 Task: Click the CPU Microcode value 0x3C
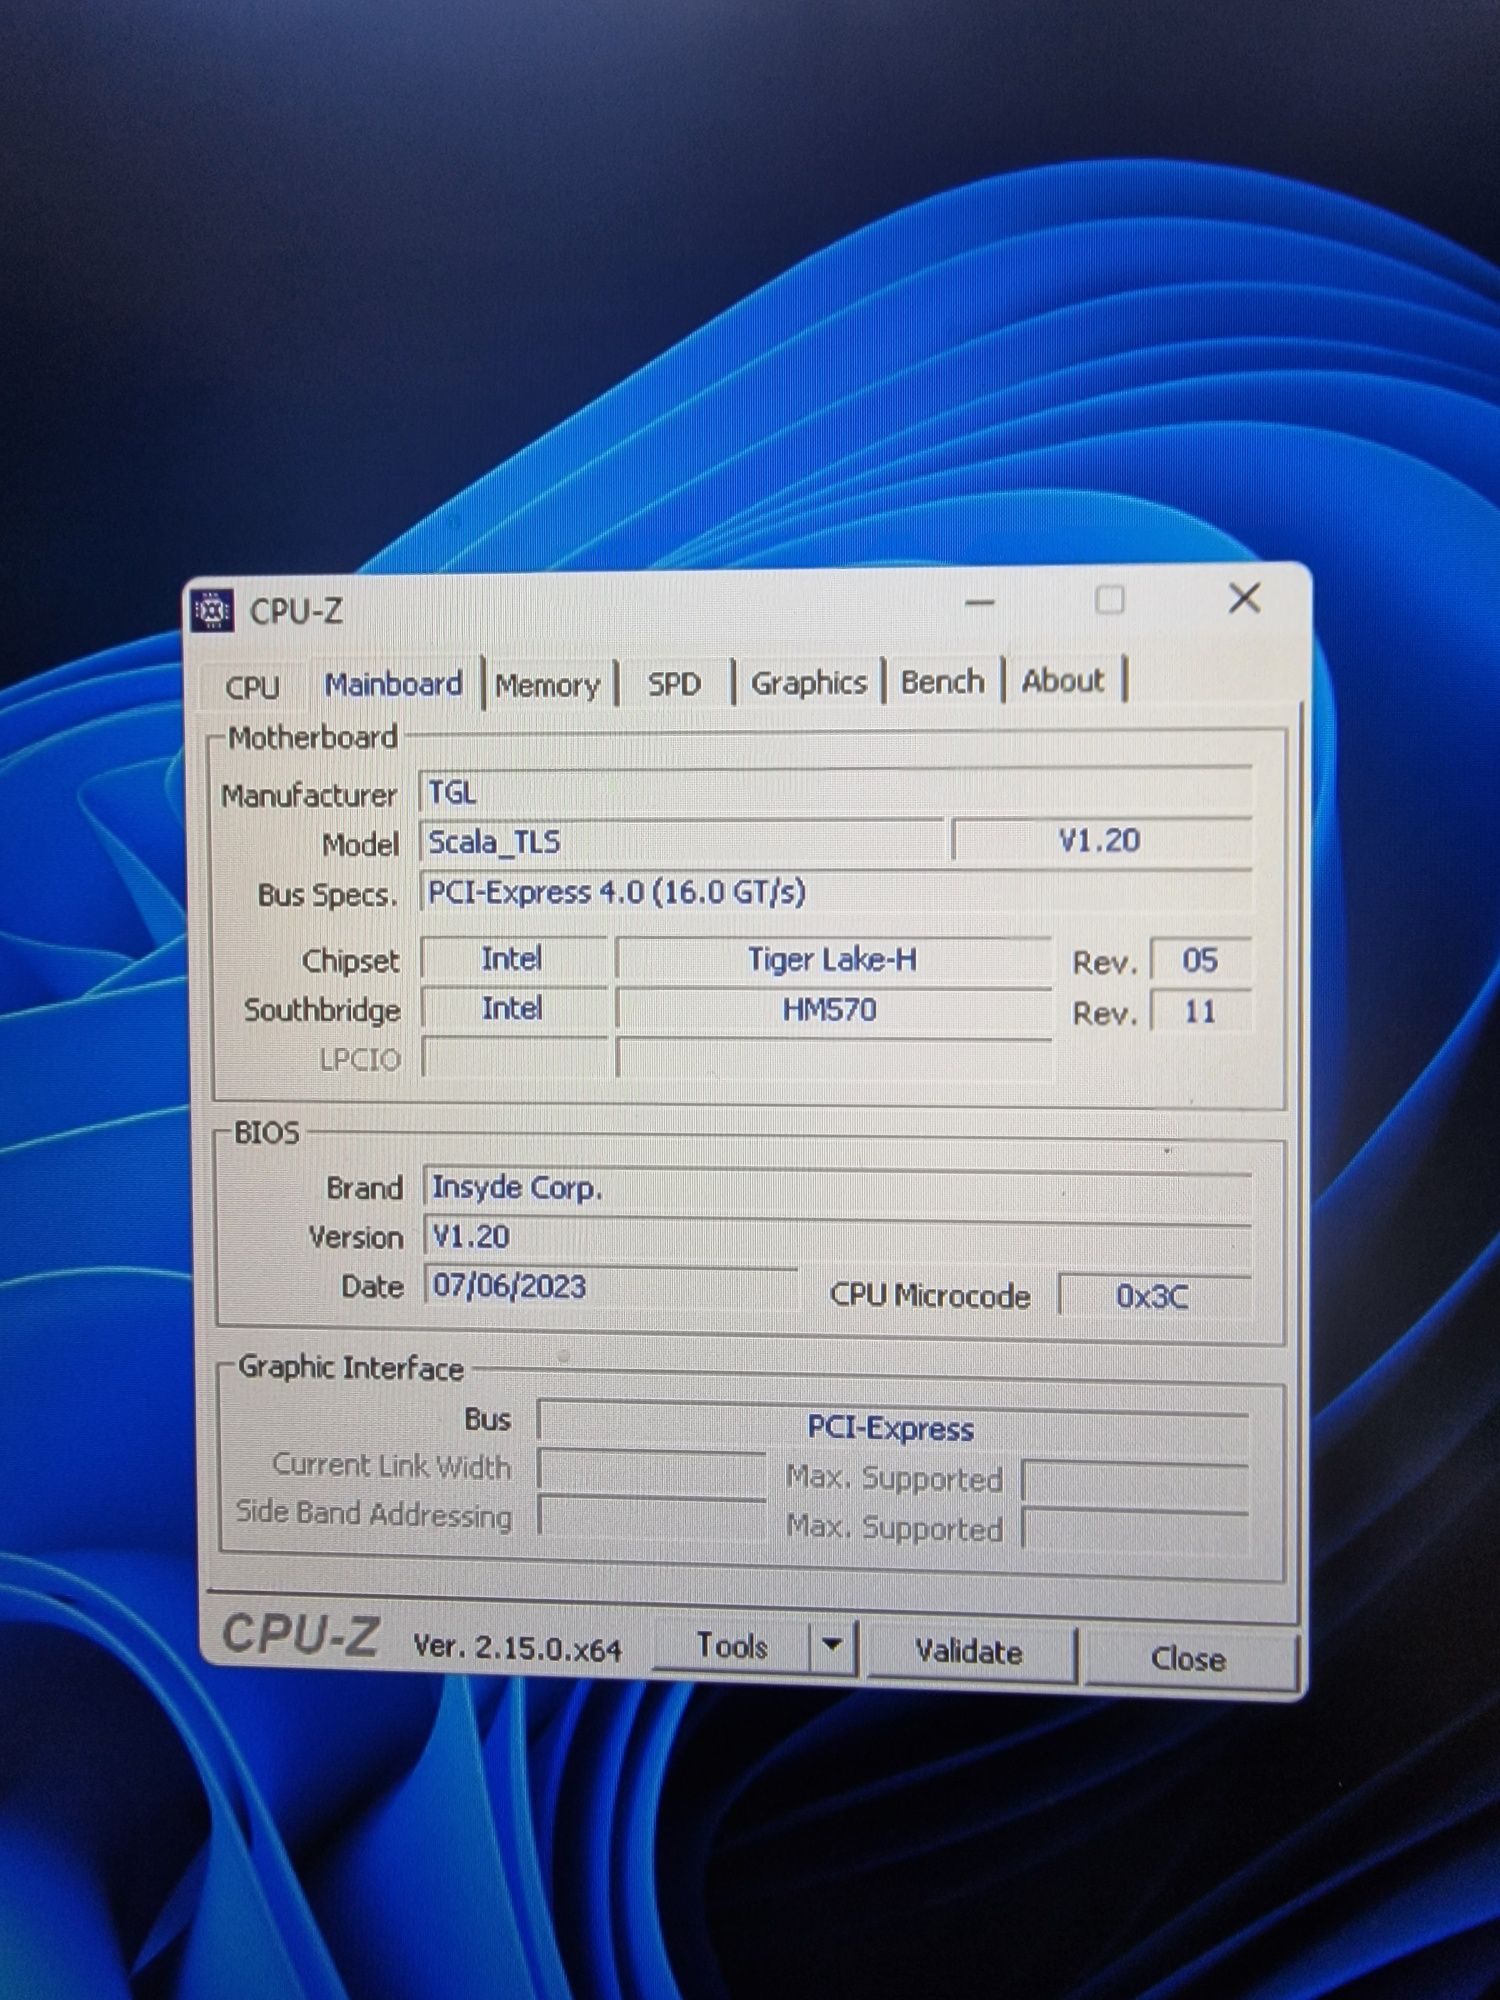(1153, 1297)
